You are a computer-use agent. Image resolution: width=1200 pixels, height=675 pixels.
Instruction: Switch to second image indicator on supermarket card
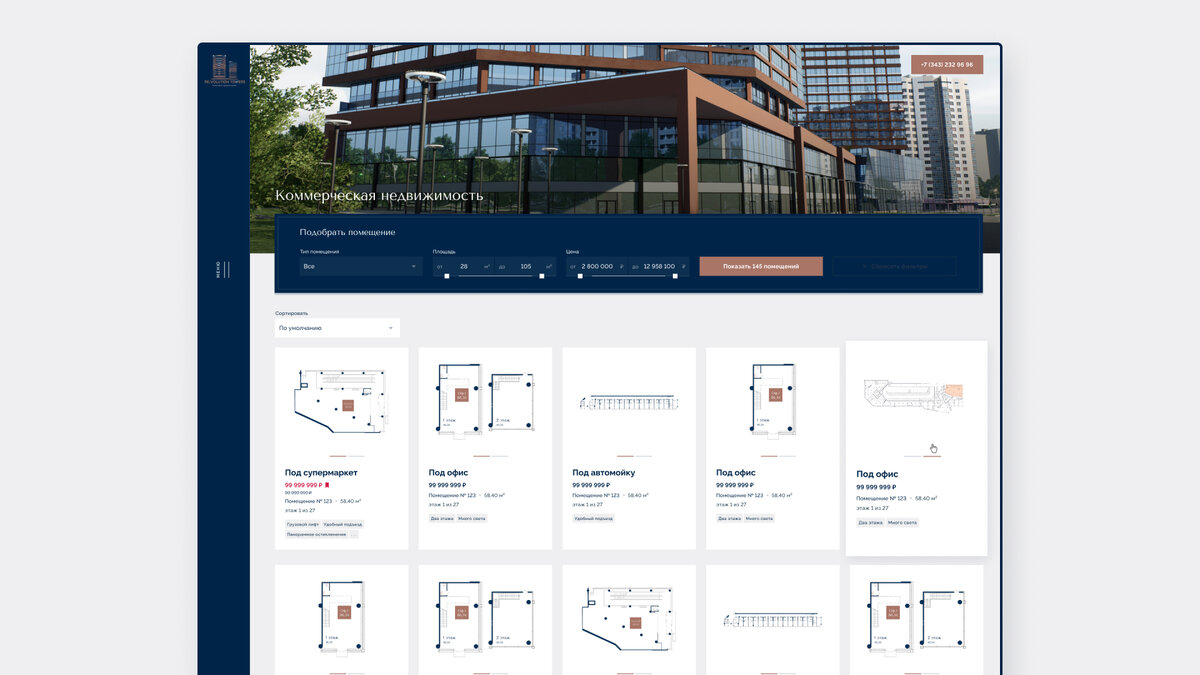(x=355, y=456)
